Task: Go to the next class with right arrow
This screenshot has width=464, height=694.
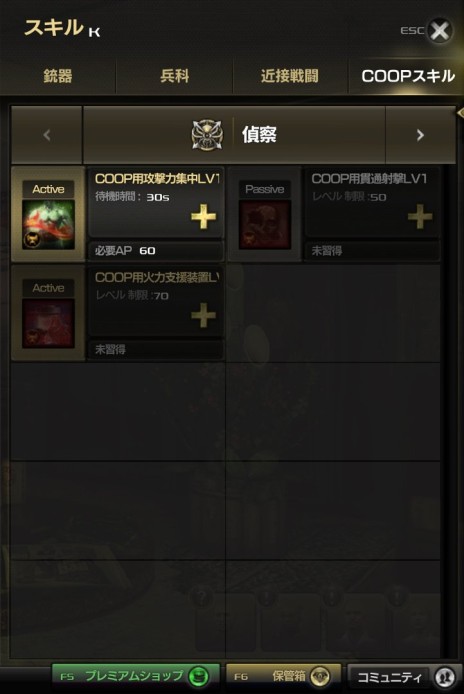Action: click(x=420, y=135)
